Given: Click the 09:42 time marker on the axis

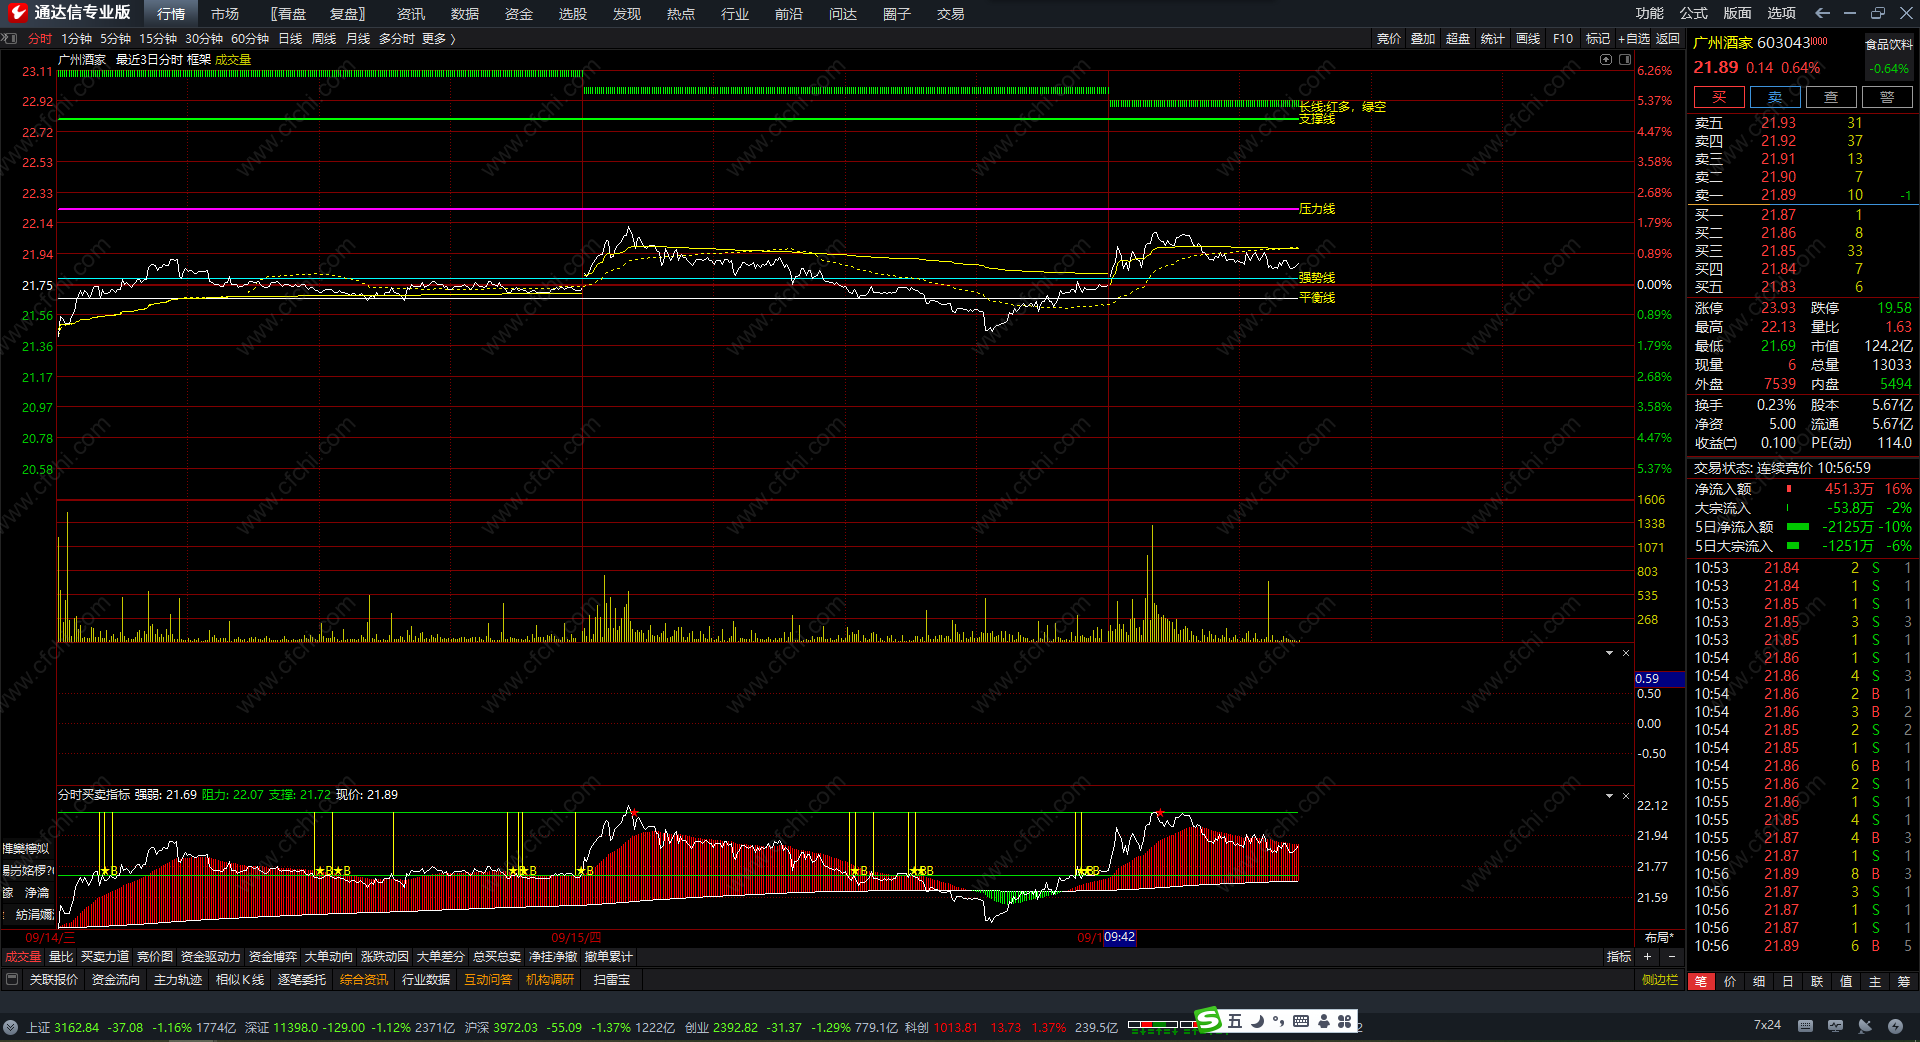Looking at the screenshot, I should point(1119,937).
